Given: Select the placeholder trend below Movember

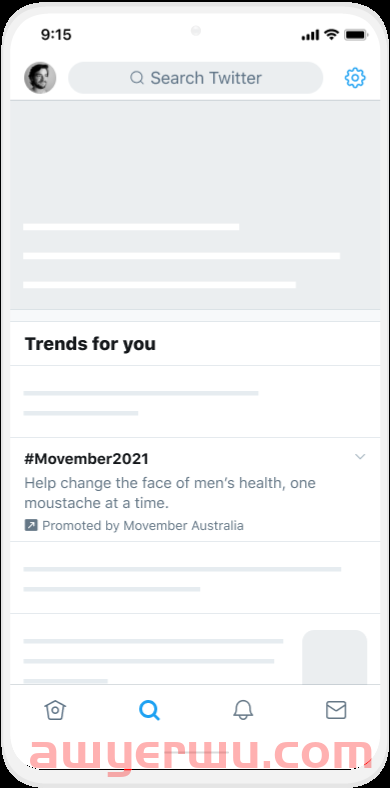Looking at the screenshot, I should pyautogui.click(x=195, y=577).
